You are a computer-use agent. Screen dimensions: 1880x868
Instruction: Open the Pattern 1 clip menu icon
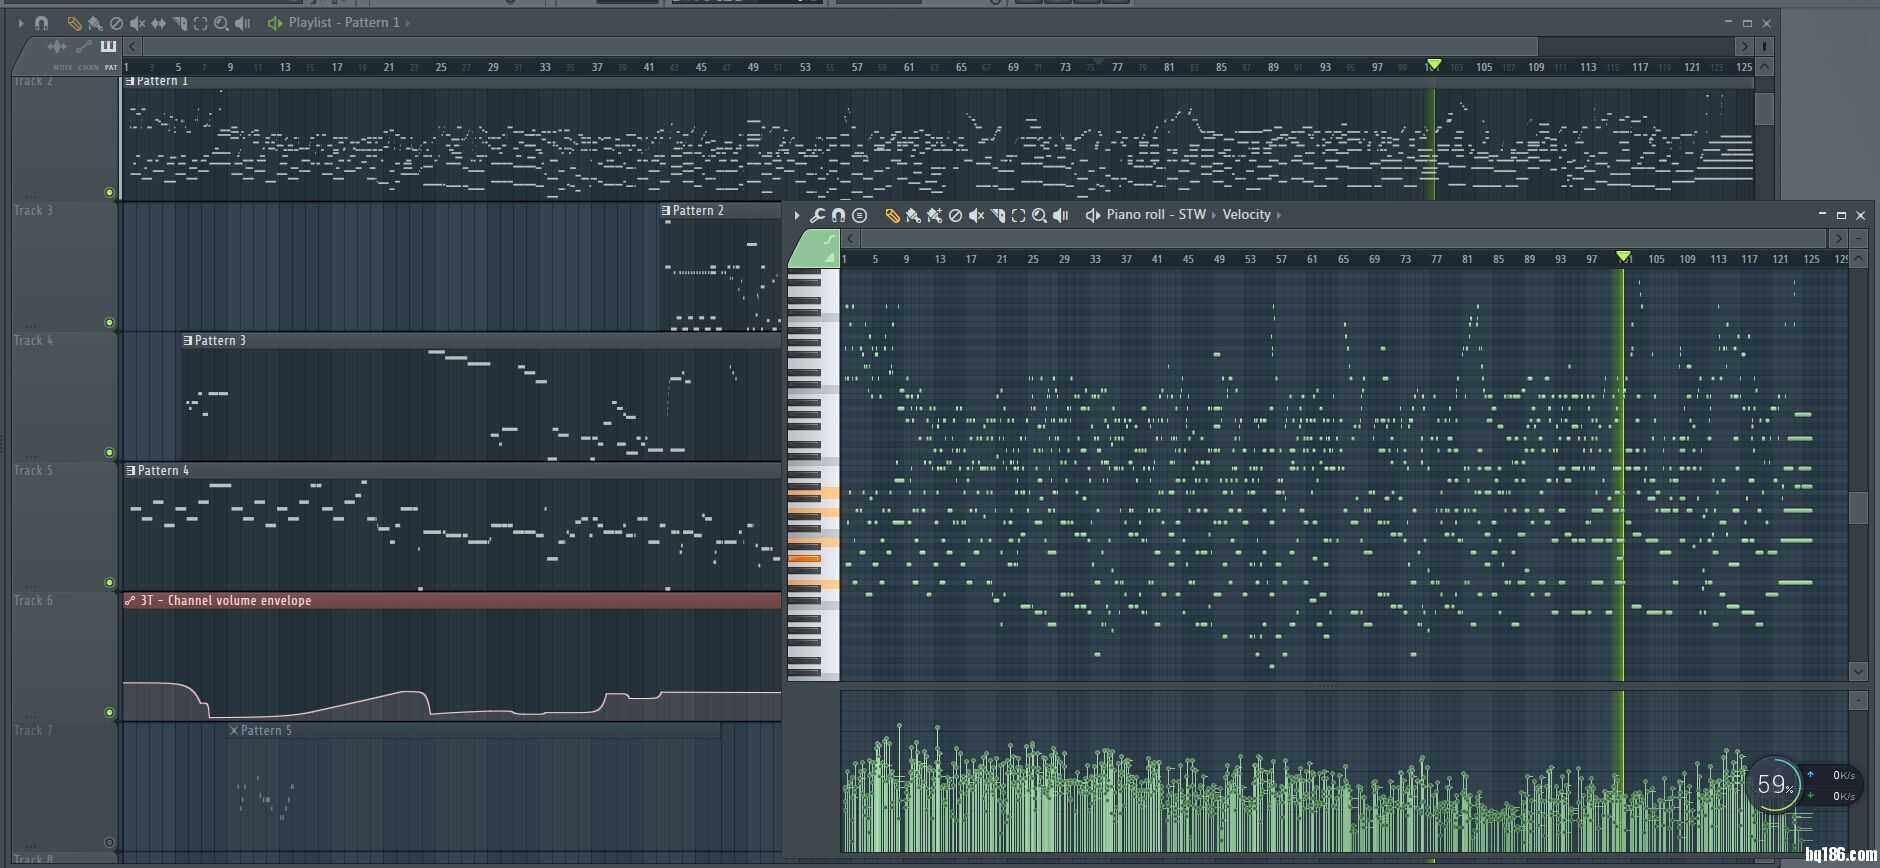coord(130,81)
